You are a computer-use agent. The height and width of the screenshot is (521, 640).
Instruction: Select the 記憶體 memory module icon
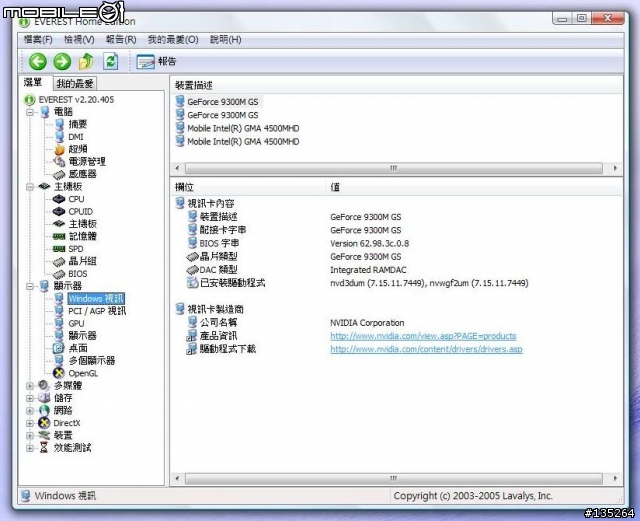[59, 236]
